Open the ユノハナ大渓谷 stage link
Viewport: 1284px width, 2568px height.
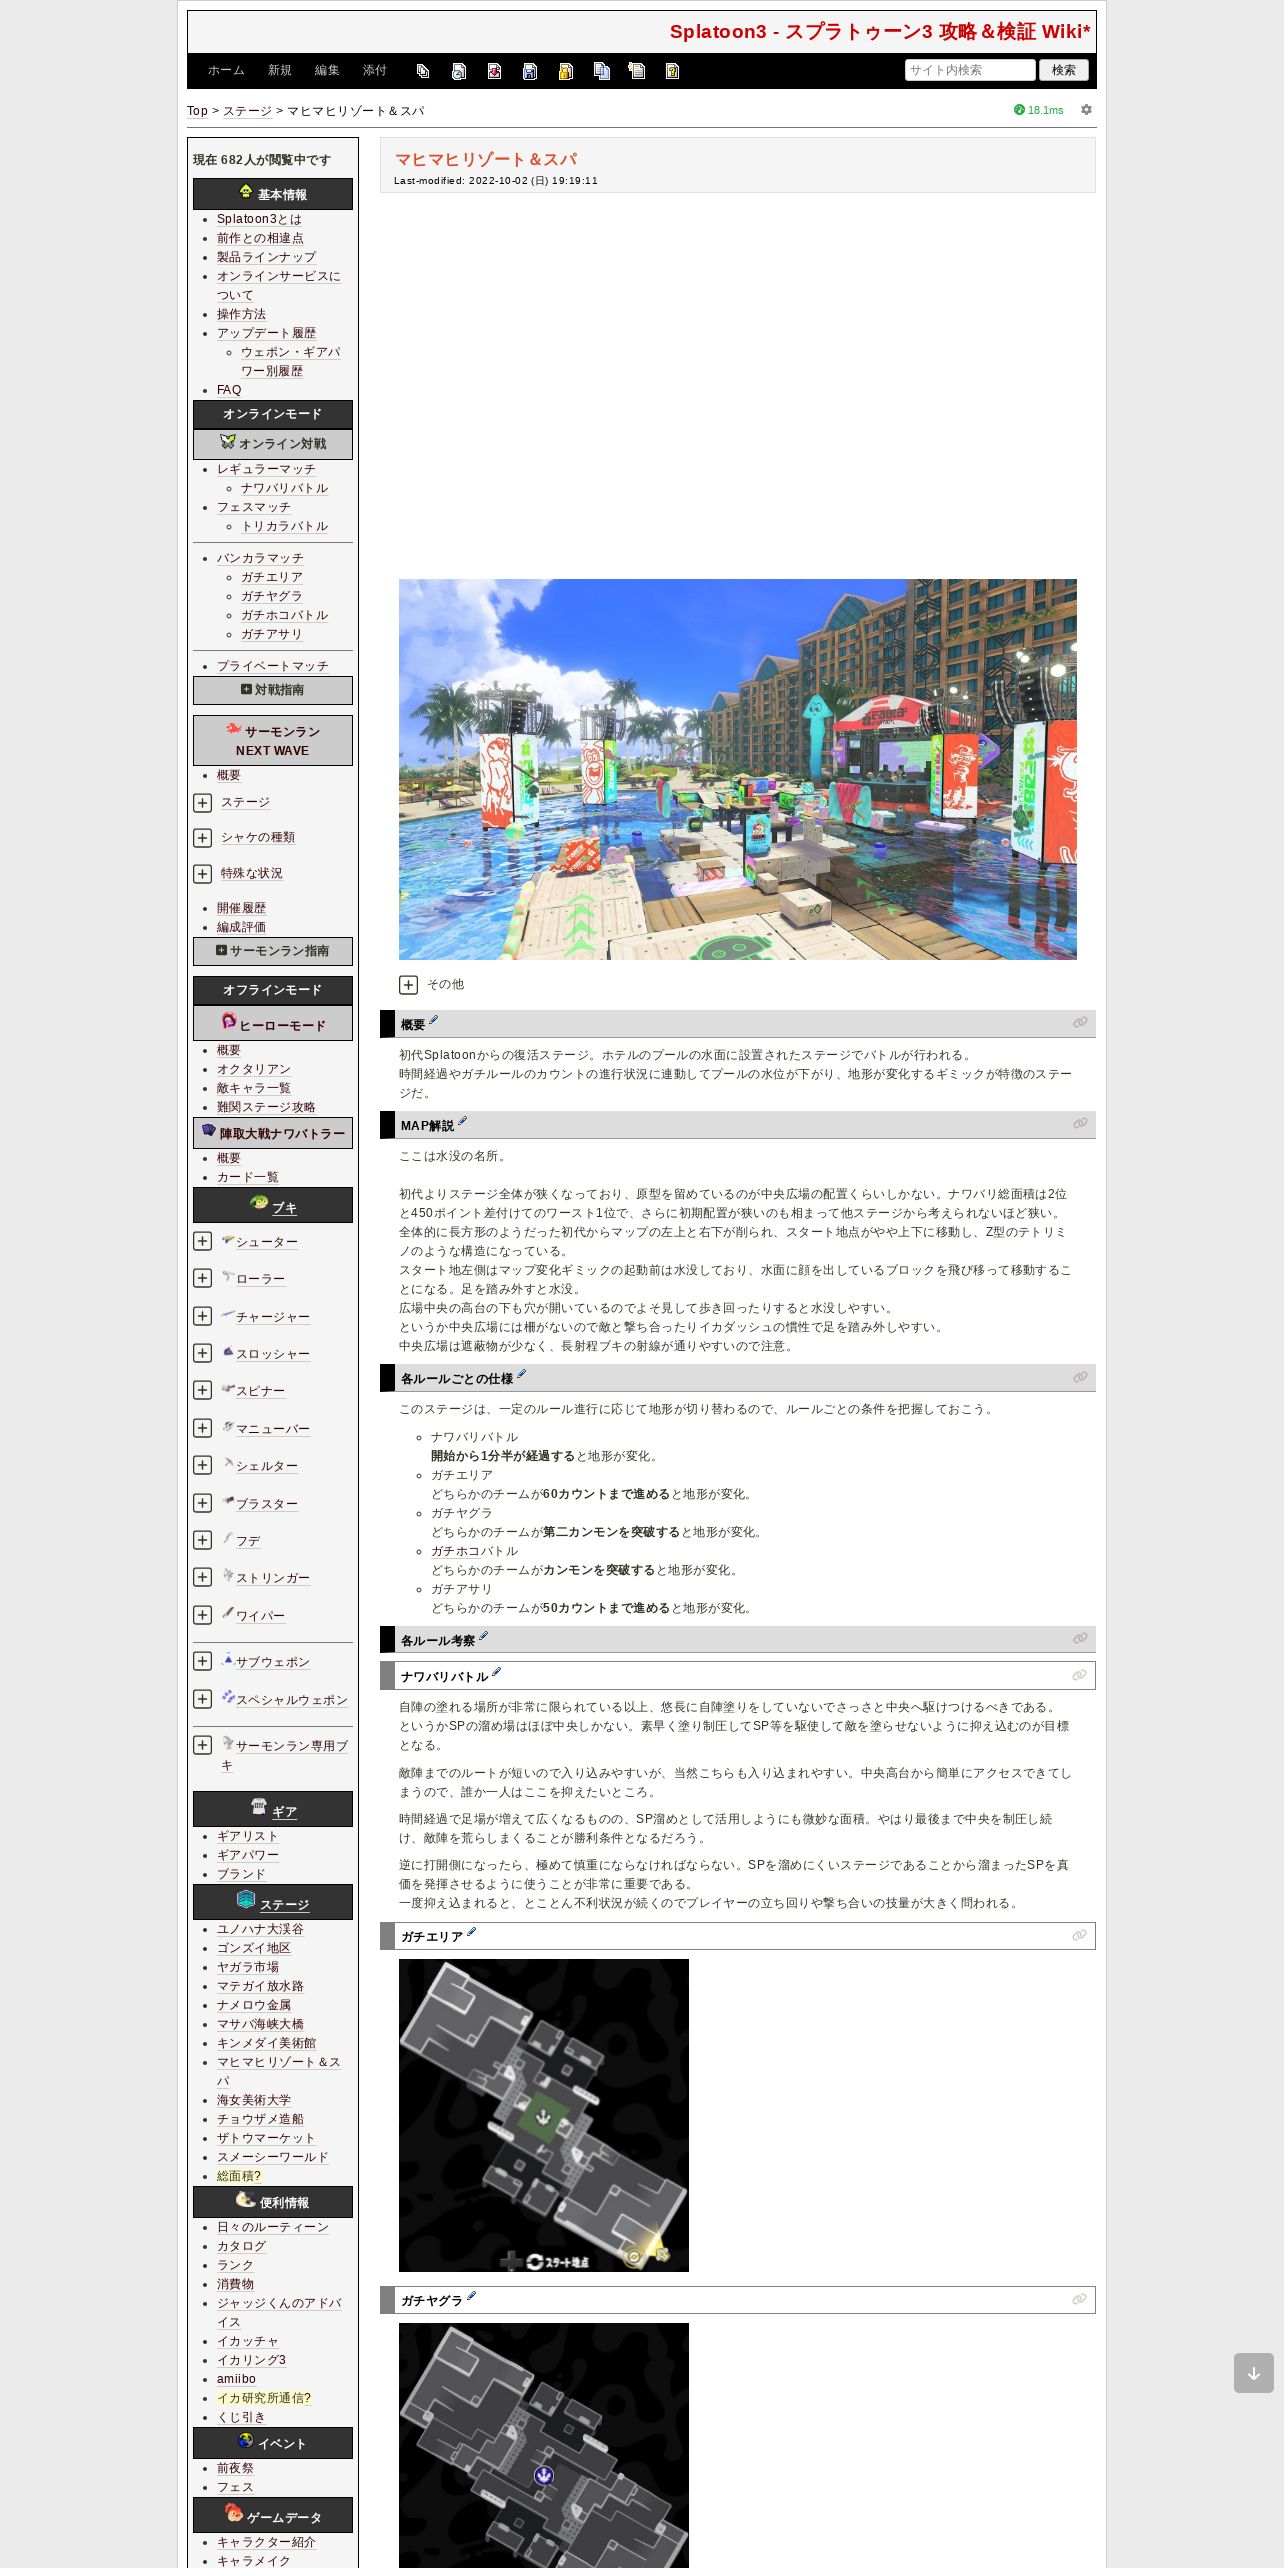point(260,1929)
